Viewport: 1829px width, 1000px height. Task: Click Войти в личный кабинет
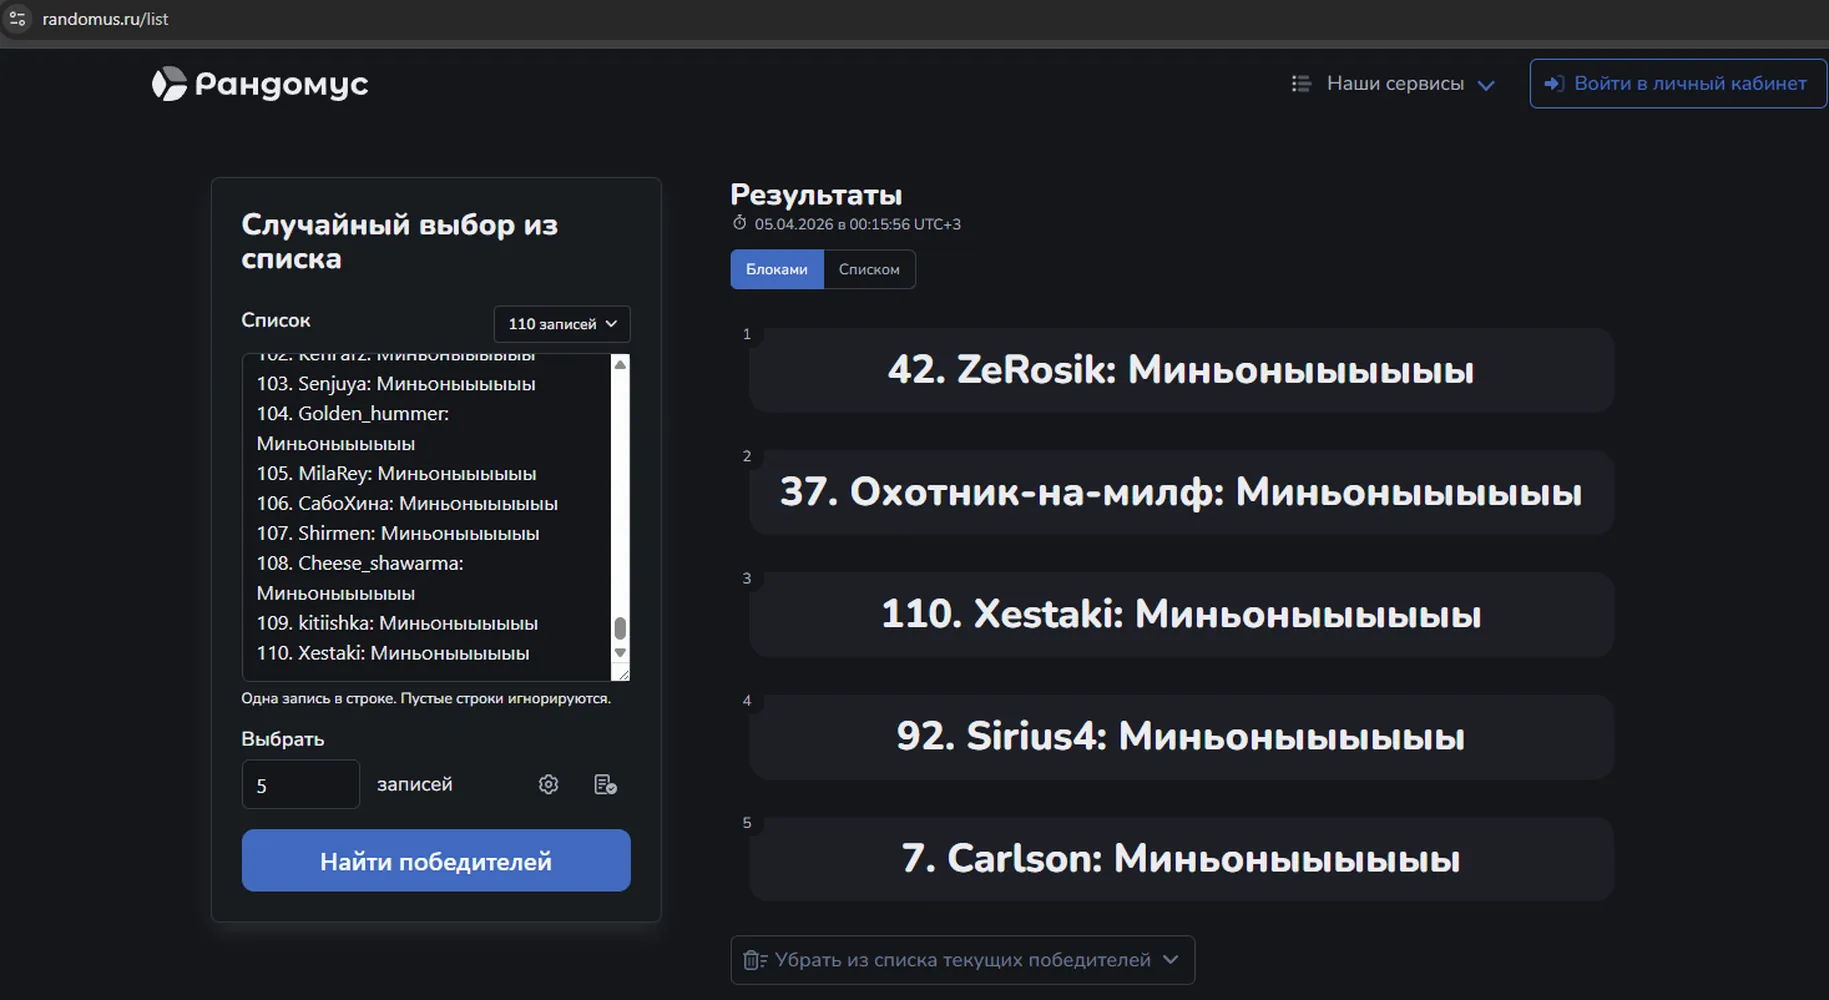click(1678, 84)
